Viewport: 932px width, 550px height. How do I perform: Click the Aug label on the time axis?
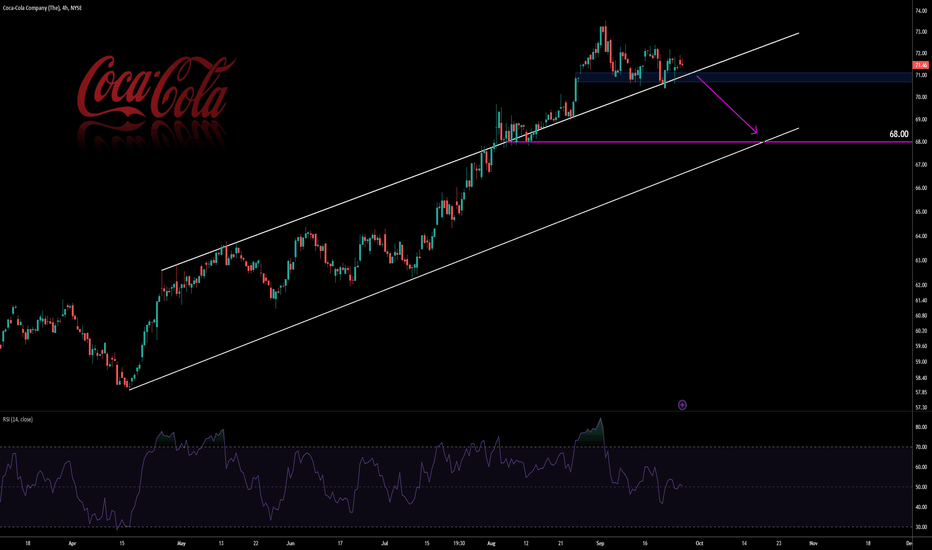[491, 543]
